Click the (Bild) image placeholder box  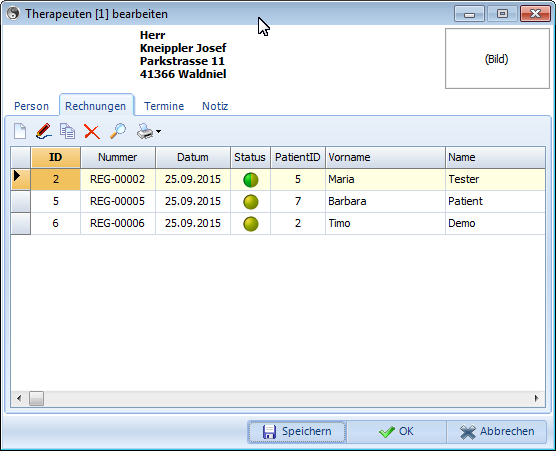[x=497, y=59]
